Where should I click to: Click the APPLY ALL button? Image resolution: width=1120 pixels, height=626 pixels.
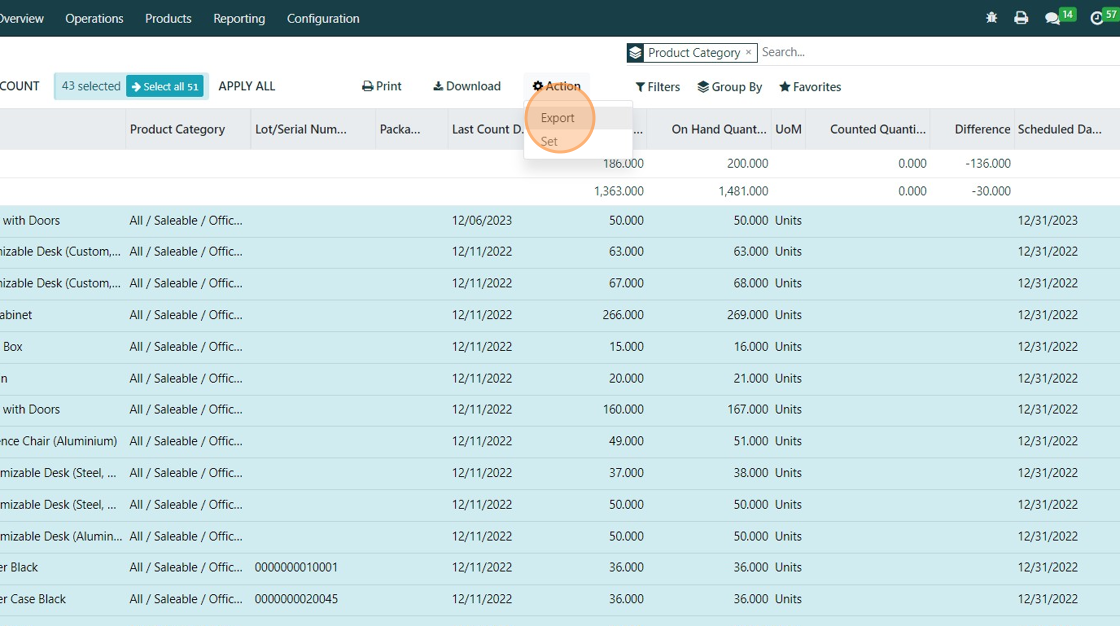[x=247, y=87]
